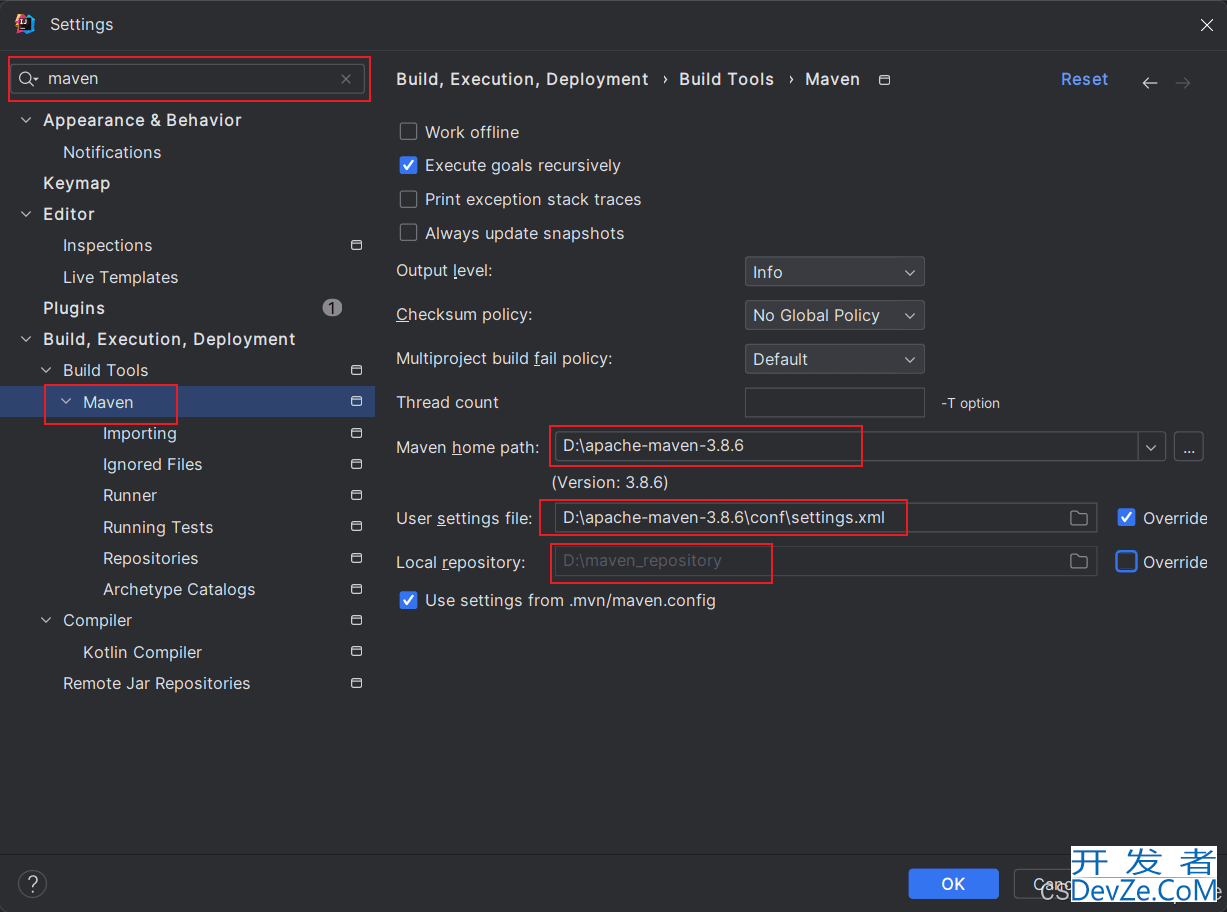Open the Checksum policy dropdown
Image resolution: width=1227 pixels, height=912 pixels.
point(834,315)
